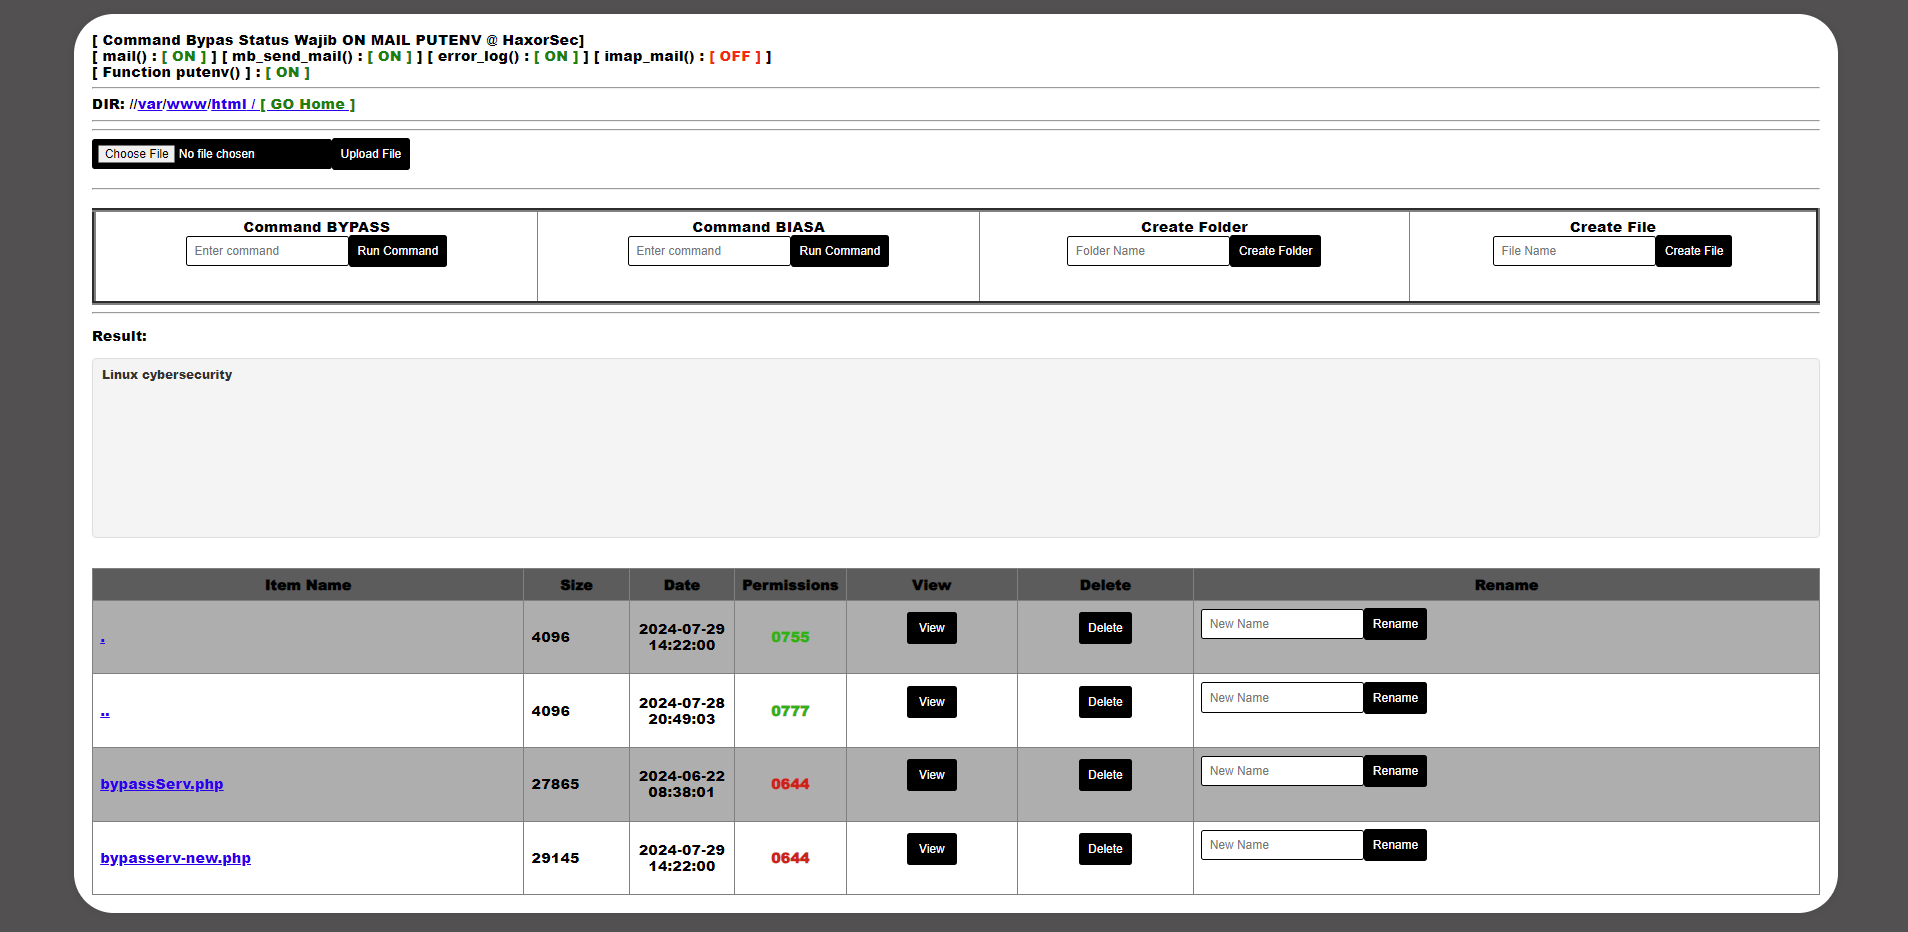Click Rename for bypasserv-new.php

[x=1395, y=845]
